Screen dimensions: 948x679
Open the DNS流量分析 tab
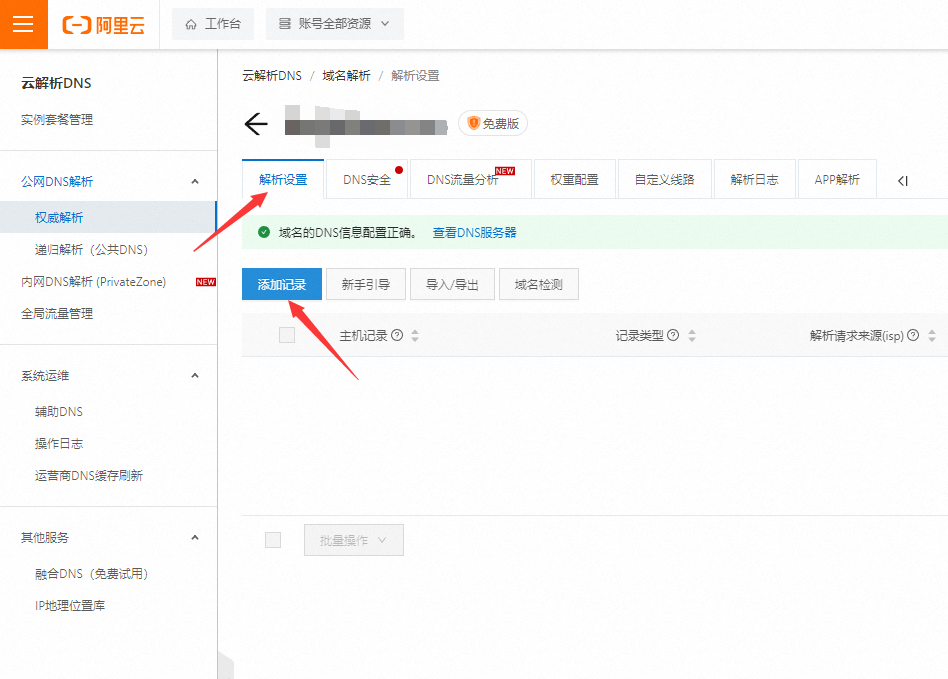click(x=470, y=180)
